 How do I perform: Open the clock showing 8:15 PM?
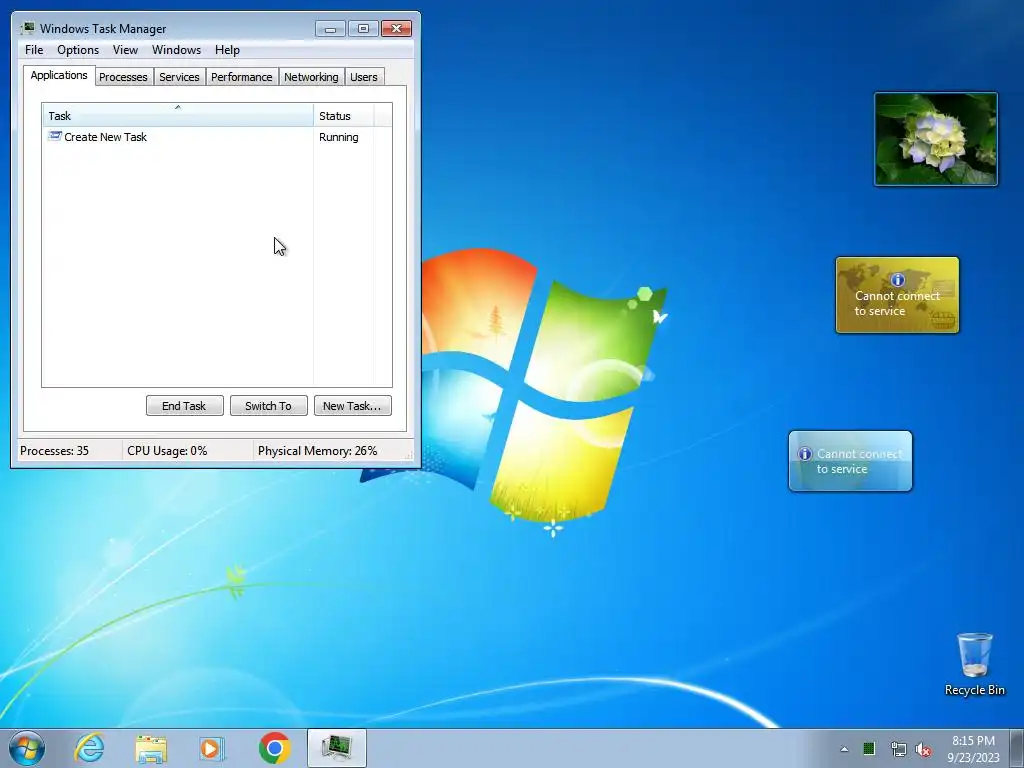point(973,749)
